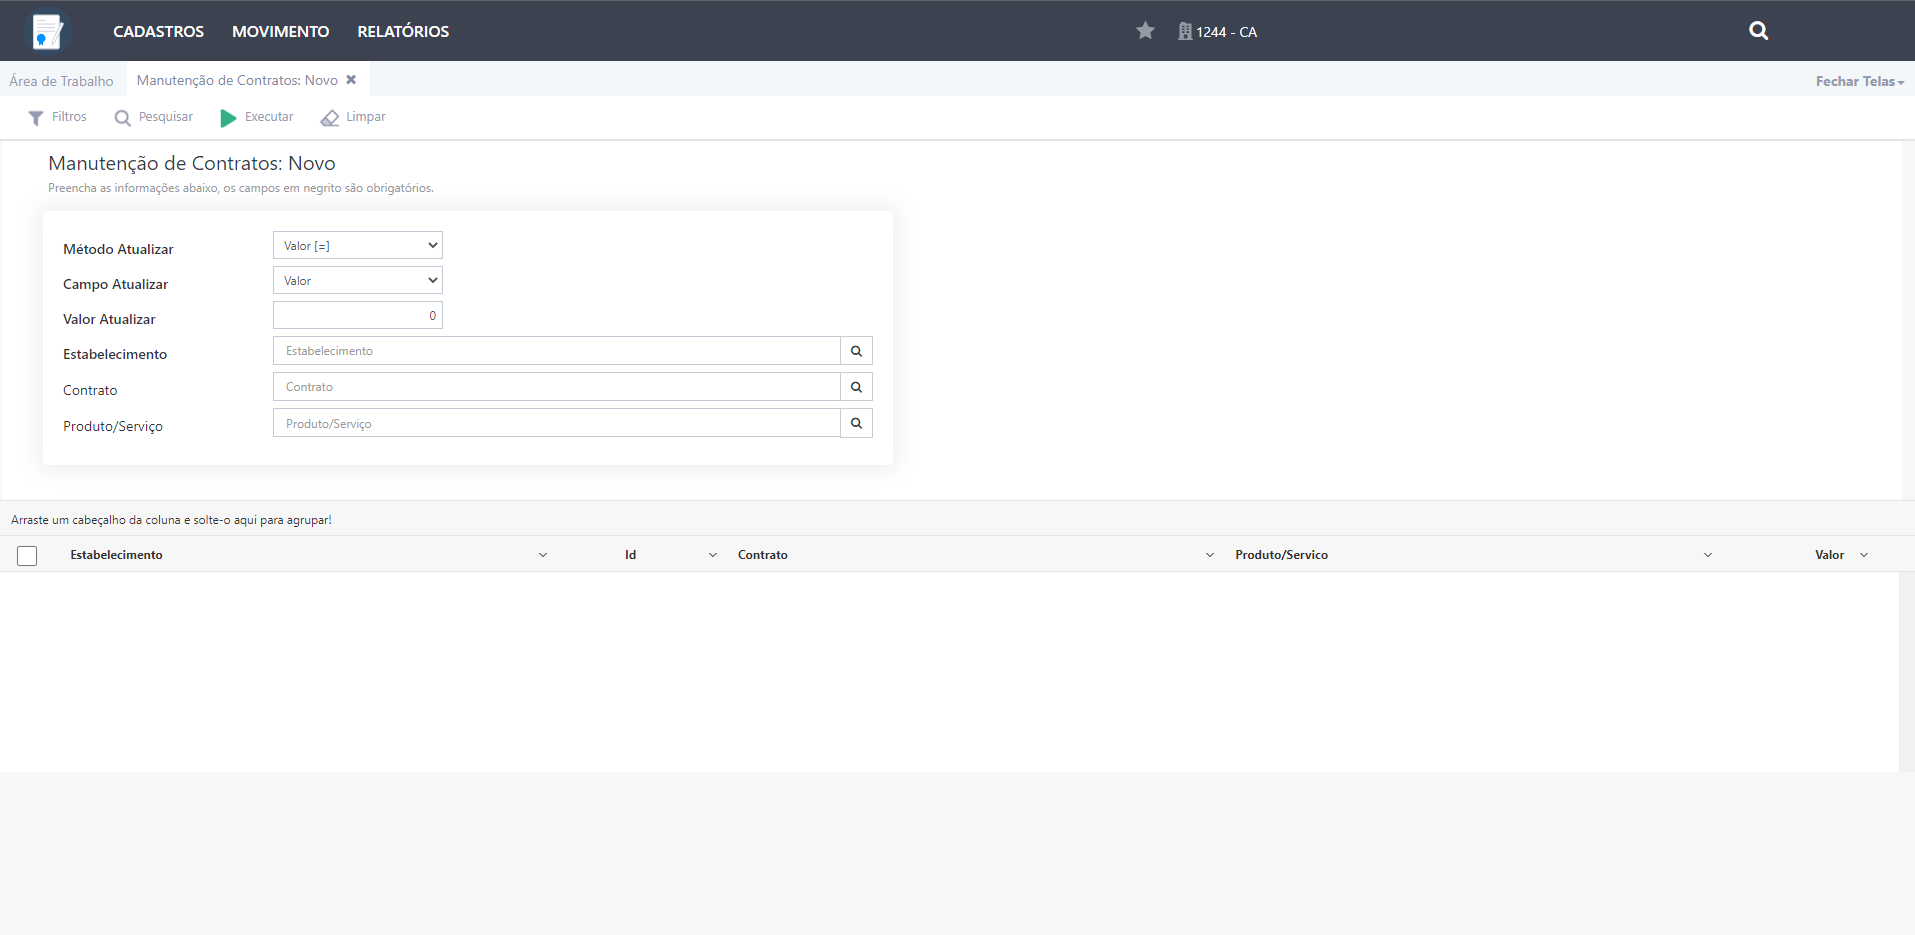
Task: Open the Valor column menu chevron
Action: point(1864,555)
